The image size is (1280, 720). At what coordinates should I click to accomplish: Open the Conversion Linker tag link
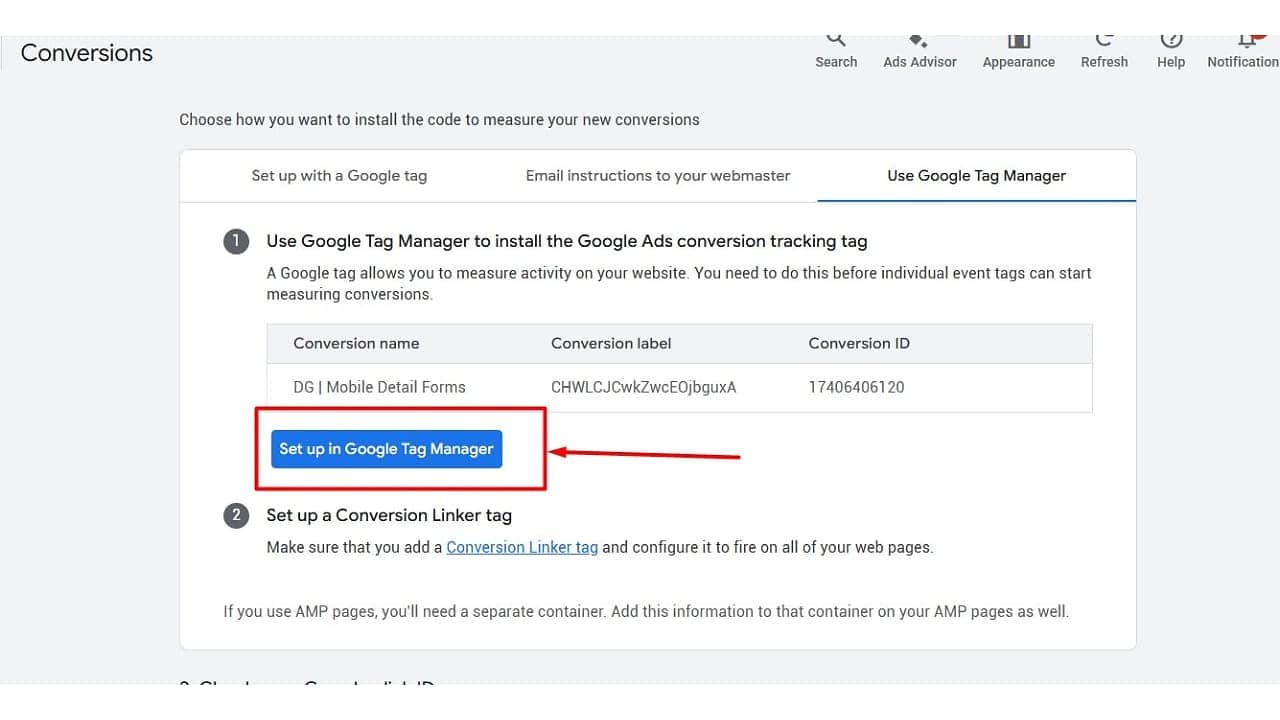click(522, 547)
